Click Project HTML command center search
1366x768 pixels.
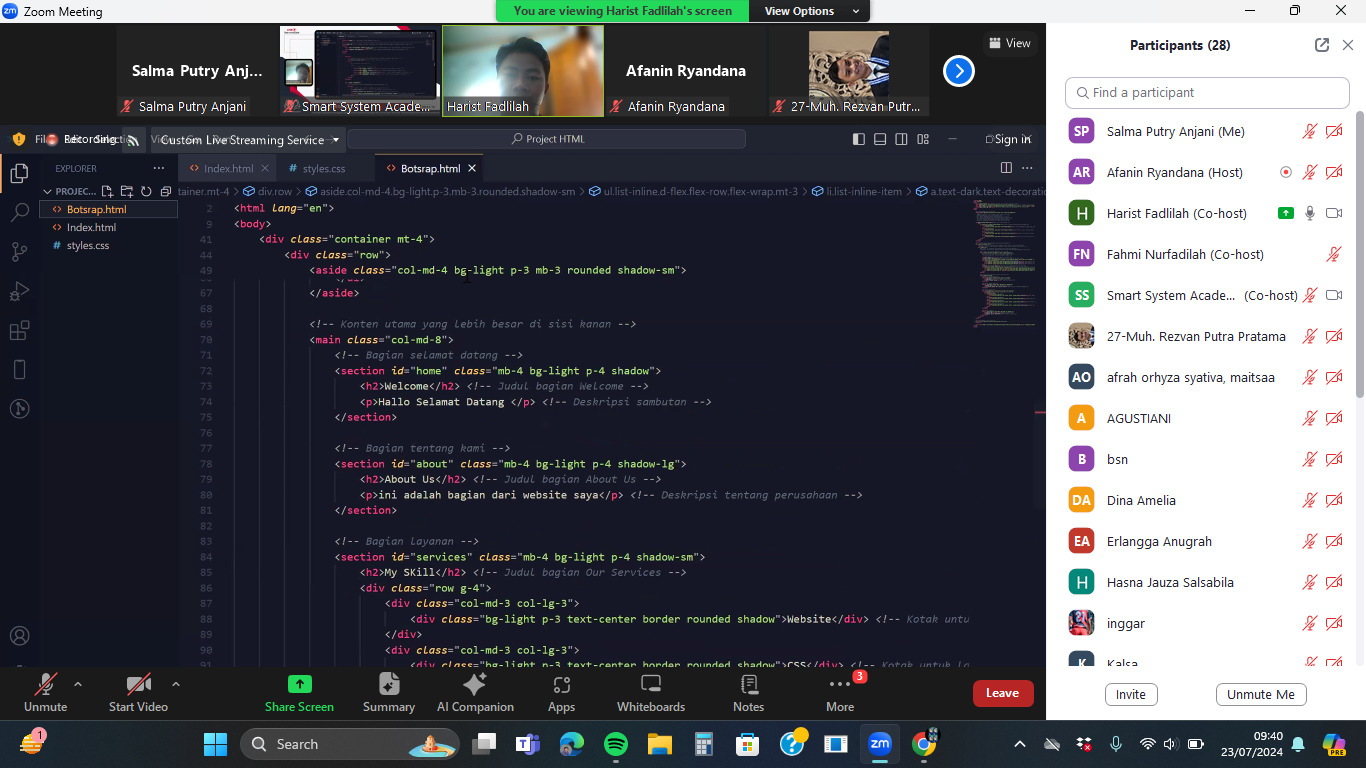click(x=546, y=139)
